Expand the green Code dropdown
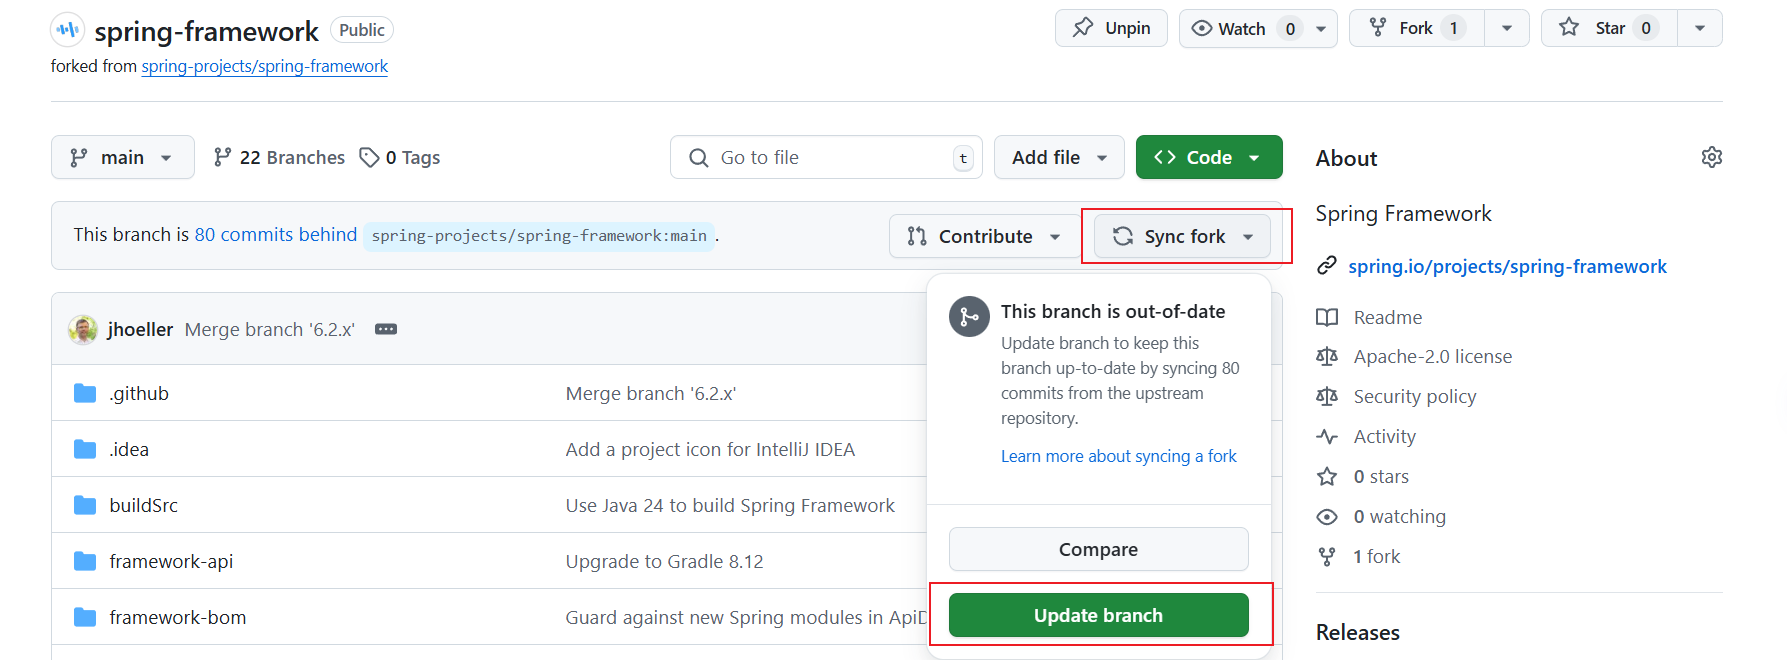The height and width of the screenshot is (660, 1787). click(x=1208, y=157)
